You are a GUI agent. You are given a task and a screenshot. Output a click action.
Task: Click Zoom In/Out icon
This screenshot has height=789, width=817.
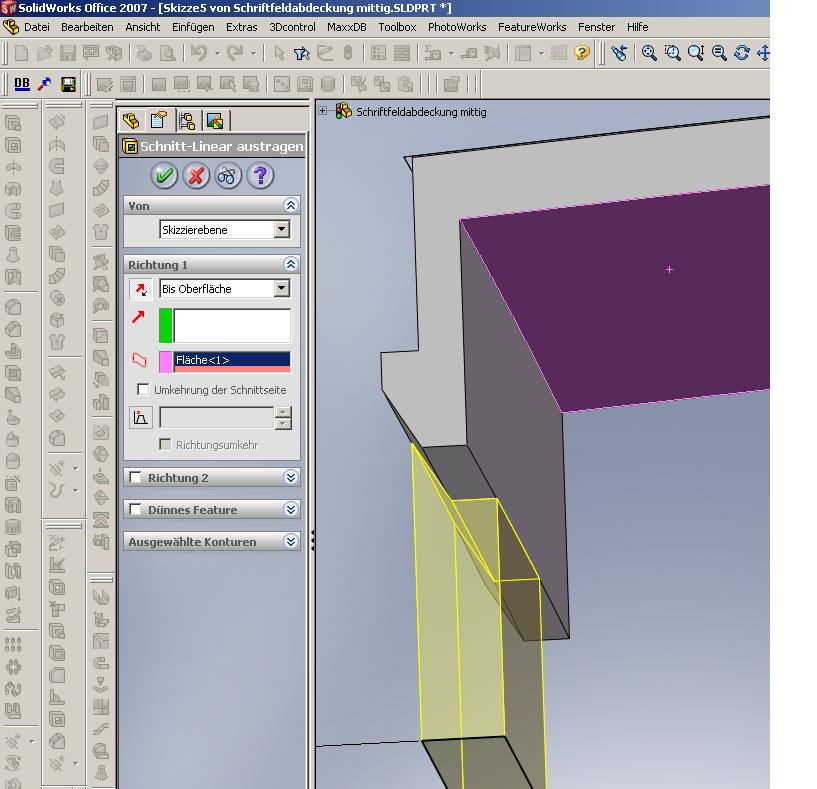tap(696, 53)
